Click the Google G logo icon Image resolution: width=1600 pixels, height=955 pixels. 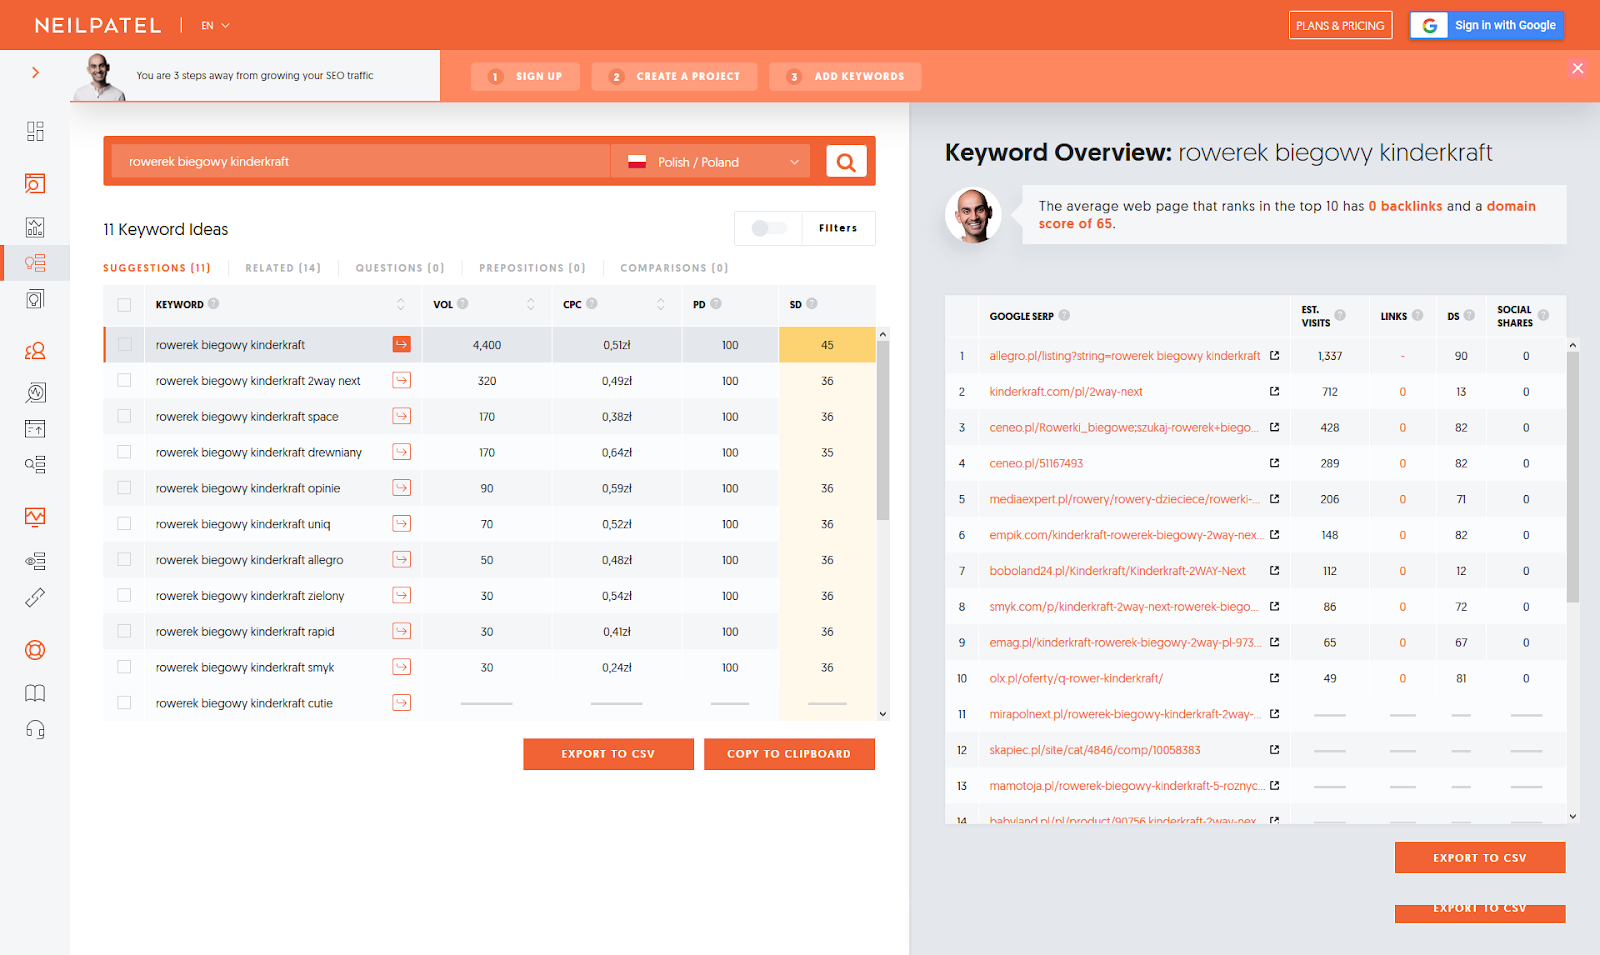(x=1430, y=26)
